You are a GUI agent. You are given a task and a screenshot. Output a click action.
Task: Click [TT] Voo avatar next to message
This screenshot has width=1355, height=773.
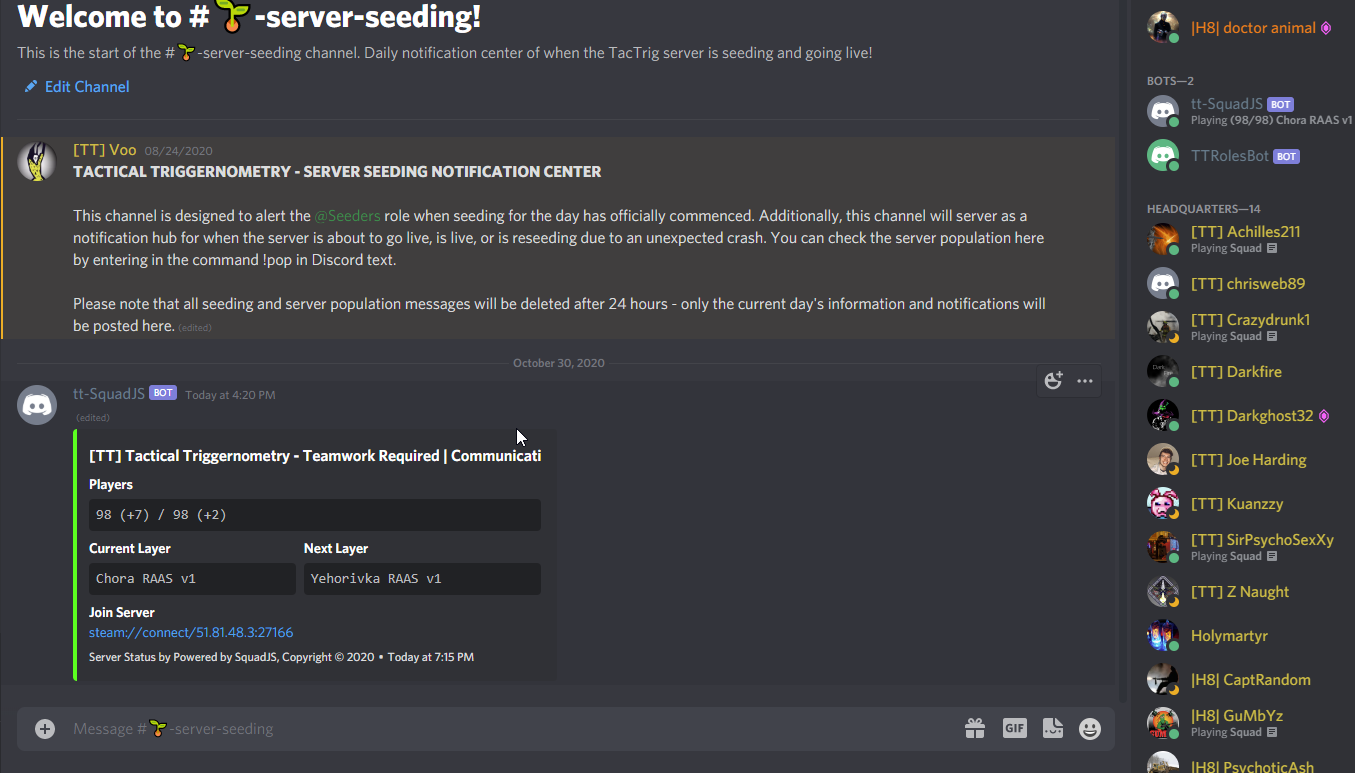click(x=37, y=162)
